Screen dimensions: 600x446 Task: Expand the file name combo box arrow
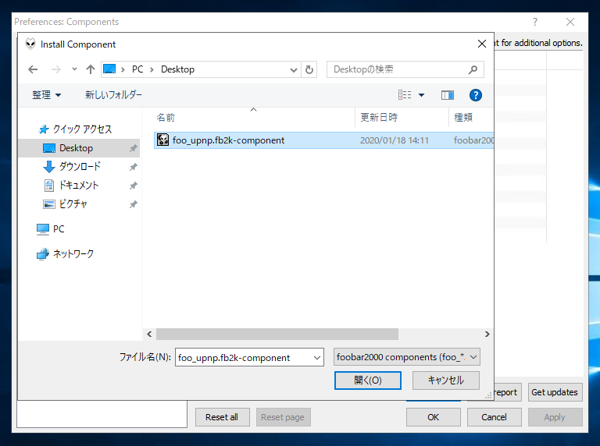click(x=317, y=358)
